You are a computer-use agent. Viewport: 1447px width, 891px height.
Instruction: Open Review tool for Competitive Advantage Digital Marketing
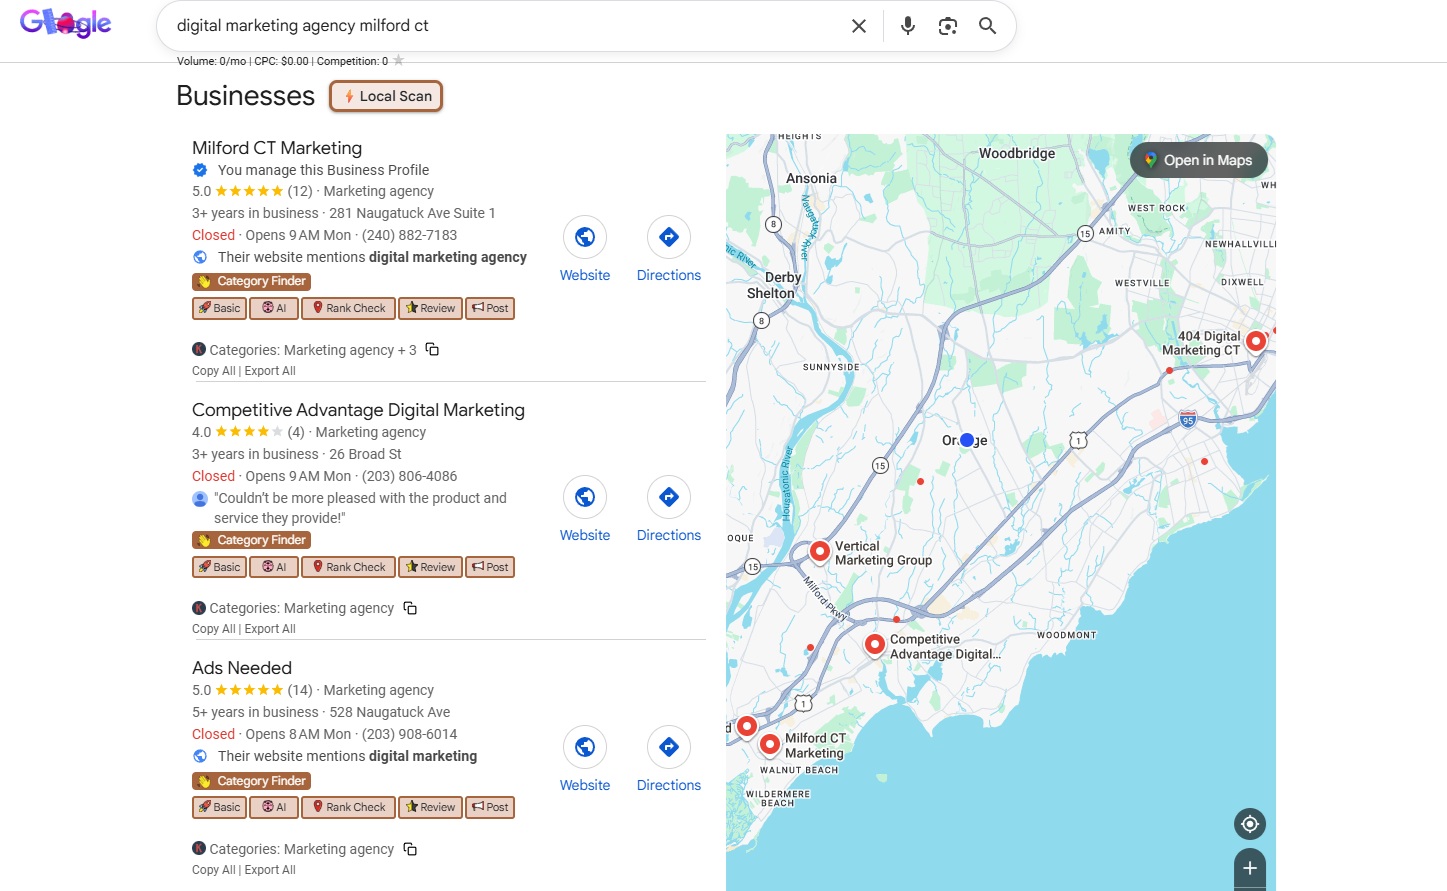pyautogui.click(x=430, y=567)
